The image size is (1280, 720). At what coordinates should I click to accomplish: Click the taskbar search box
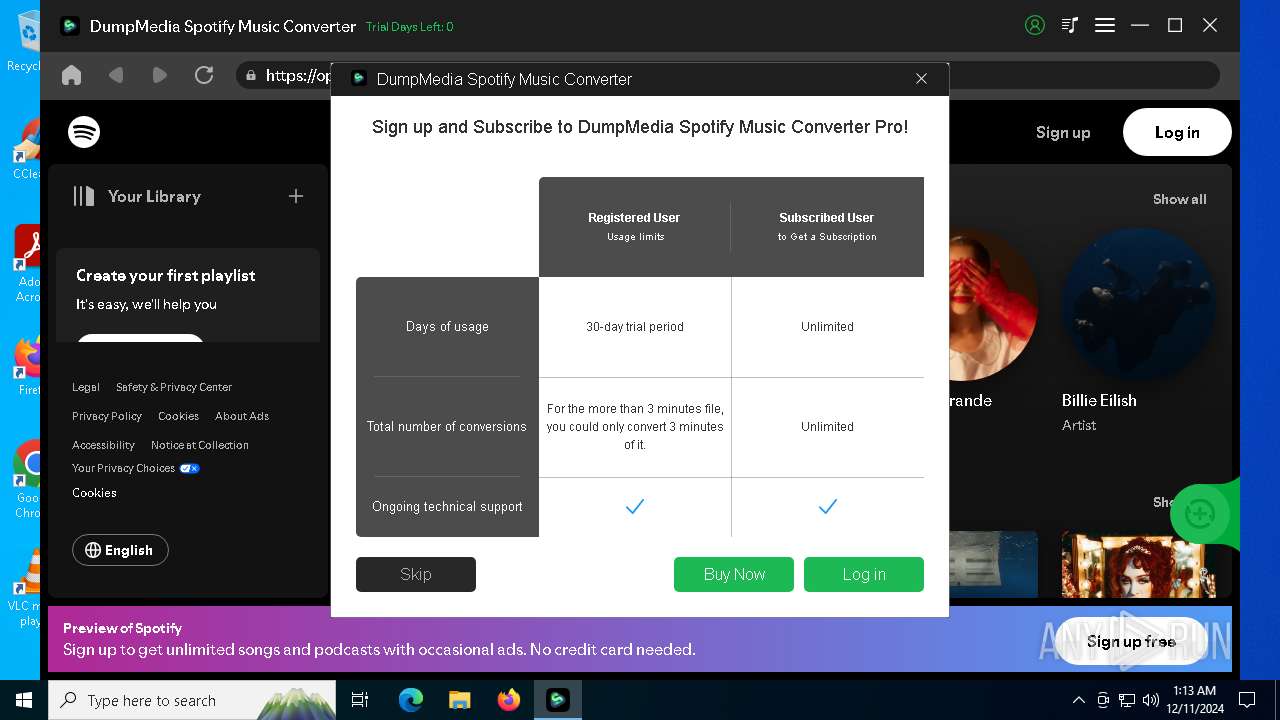pos(192,700)
